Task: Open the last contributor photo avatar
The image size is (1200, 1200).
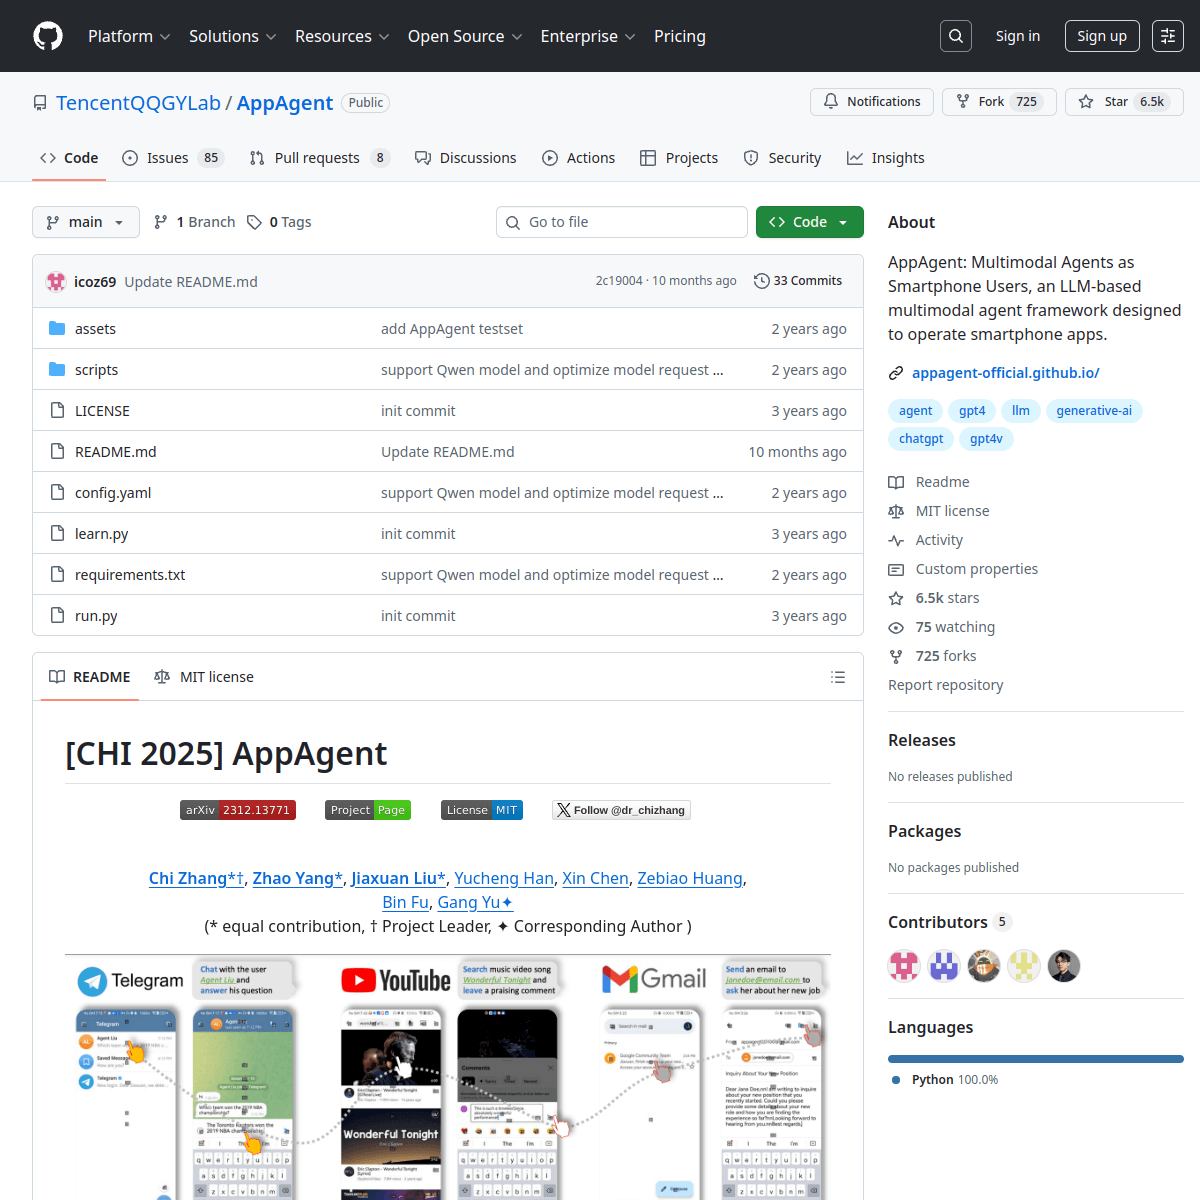Action: click(1064, 966)
